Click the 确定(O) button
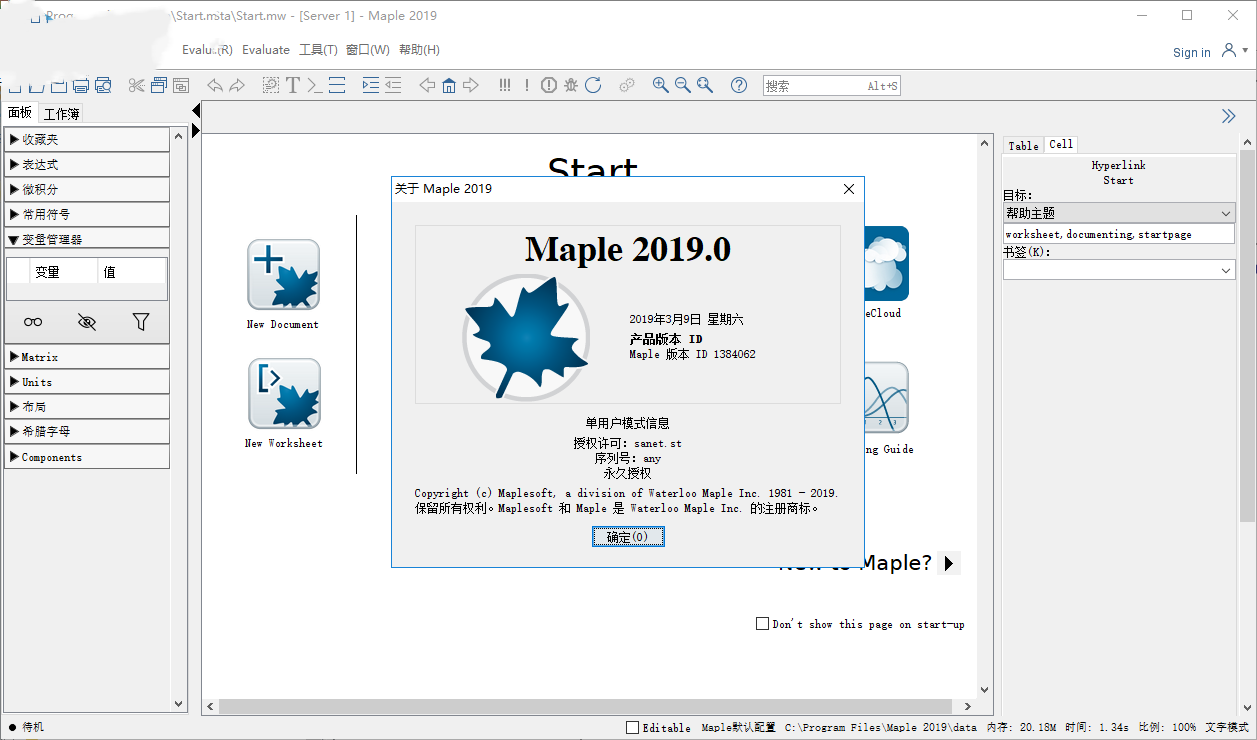The image size is (1257, 740). (628, 537)
